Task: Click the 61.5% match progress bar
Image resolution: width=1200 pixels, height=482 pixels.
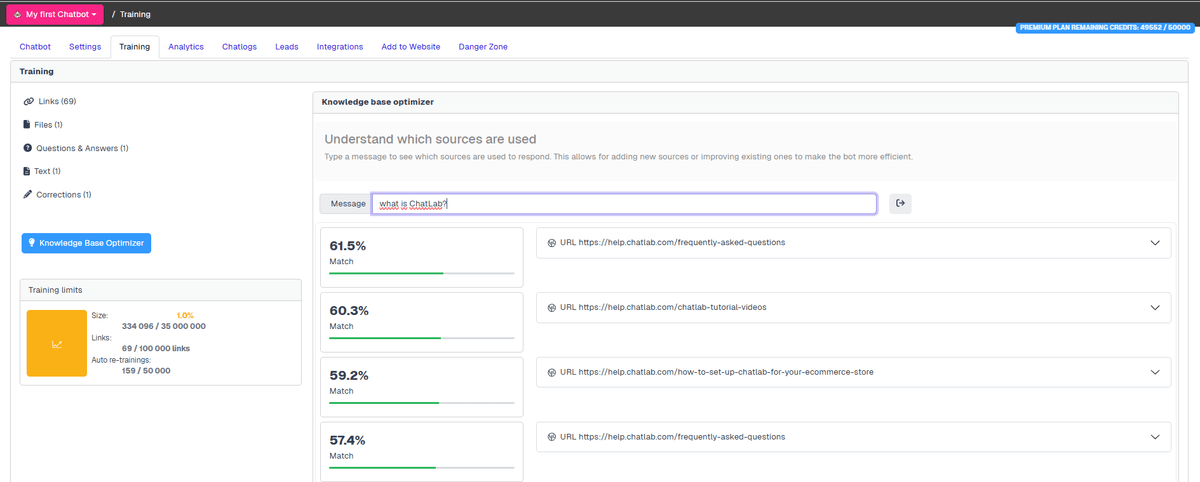Action: coord(421,272)
